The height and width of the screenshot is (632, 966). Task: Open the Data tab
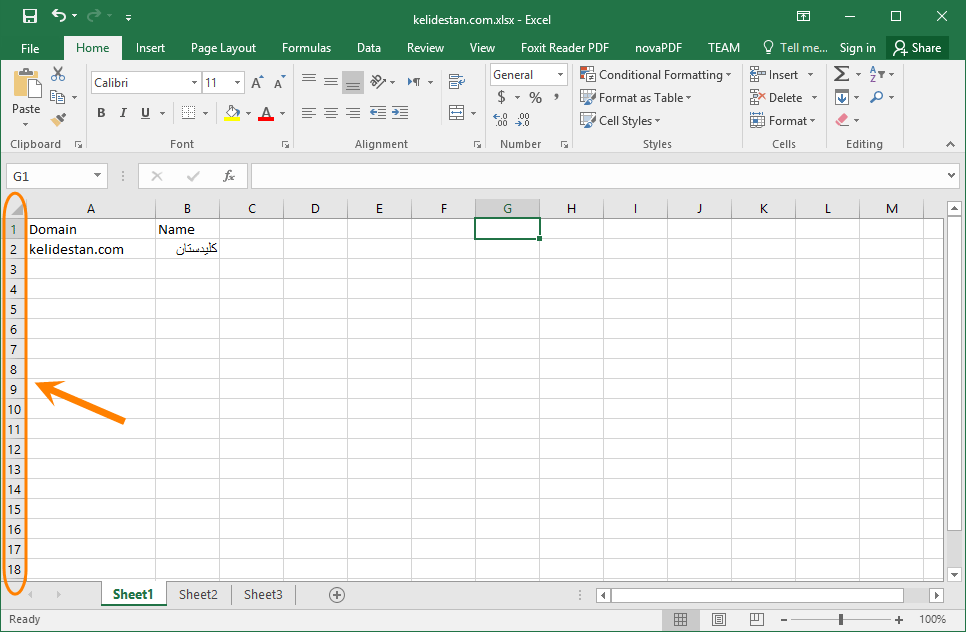(x=368, y=48)
